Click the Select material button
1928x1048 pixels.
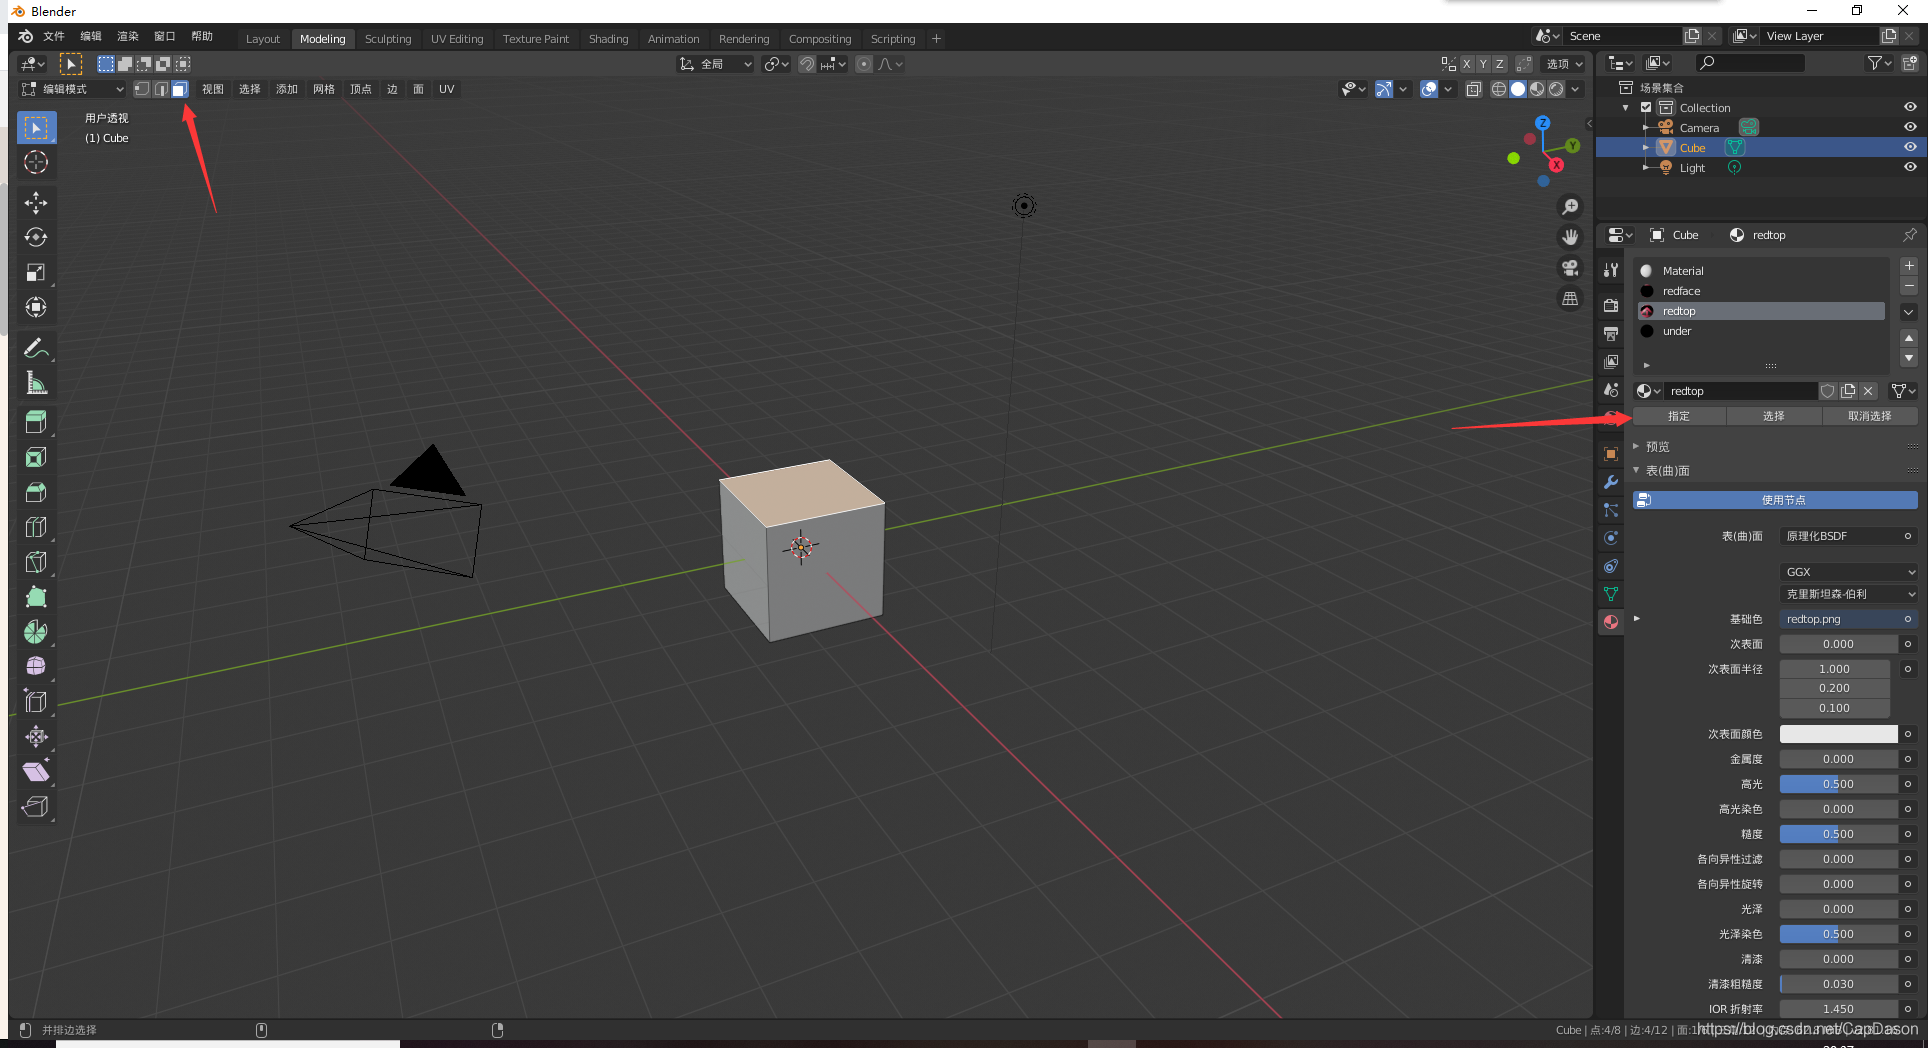[x=1774, y=416]
